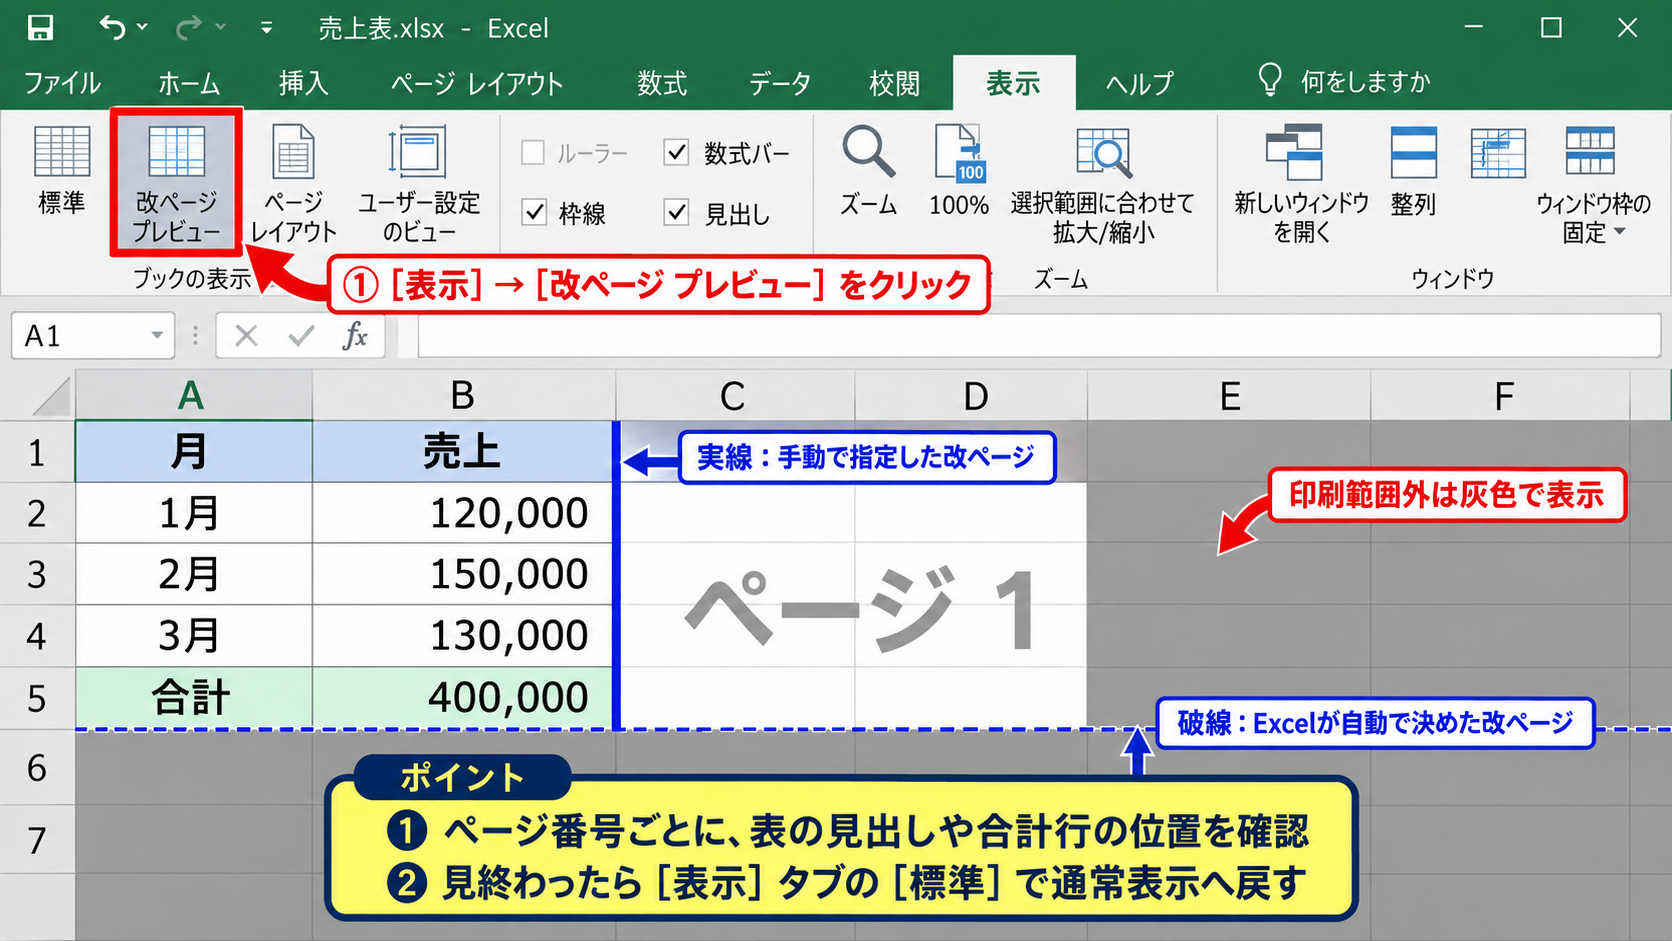Image resolution: width=1672 pixels, height=941 pixels.
Task: Switch to ページ レイアウト view
Action: 293,184
